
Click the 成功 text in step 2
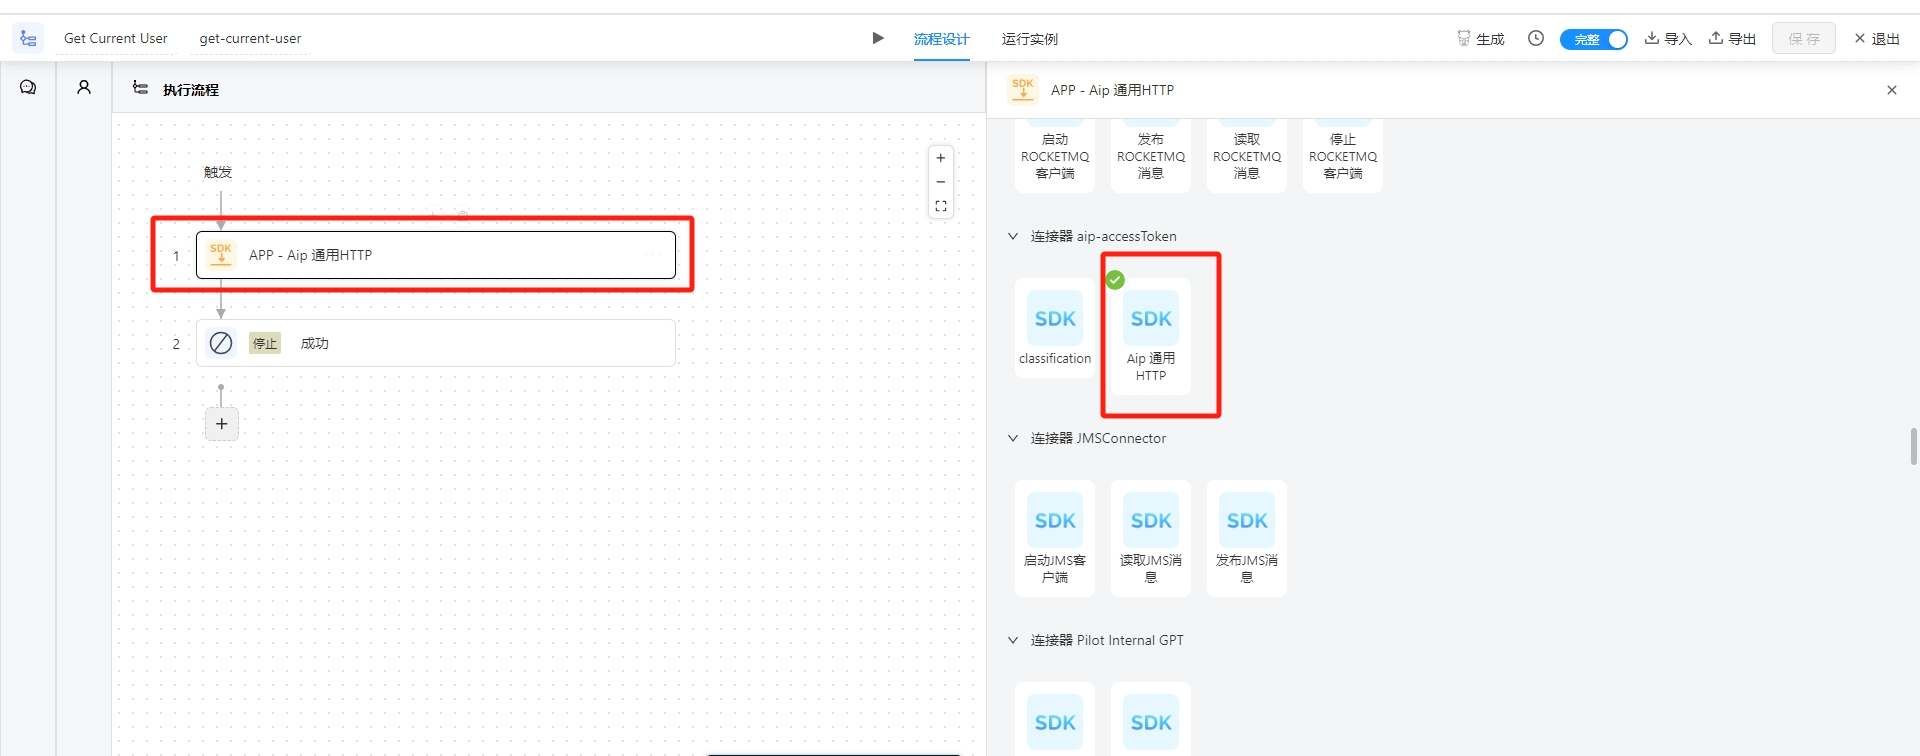315,343
